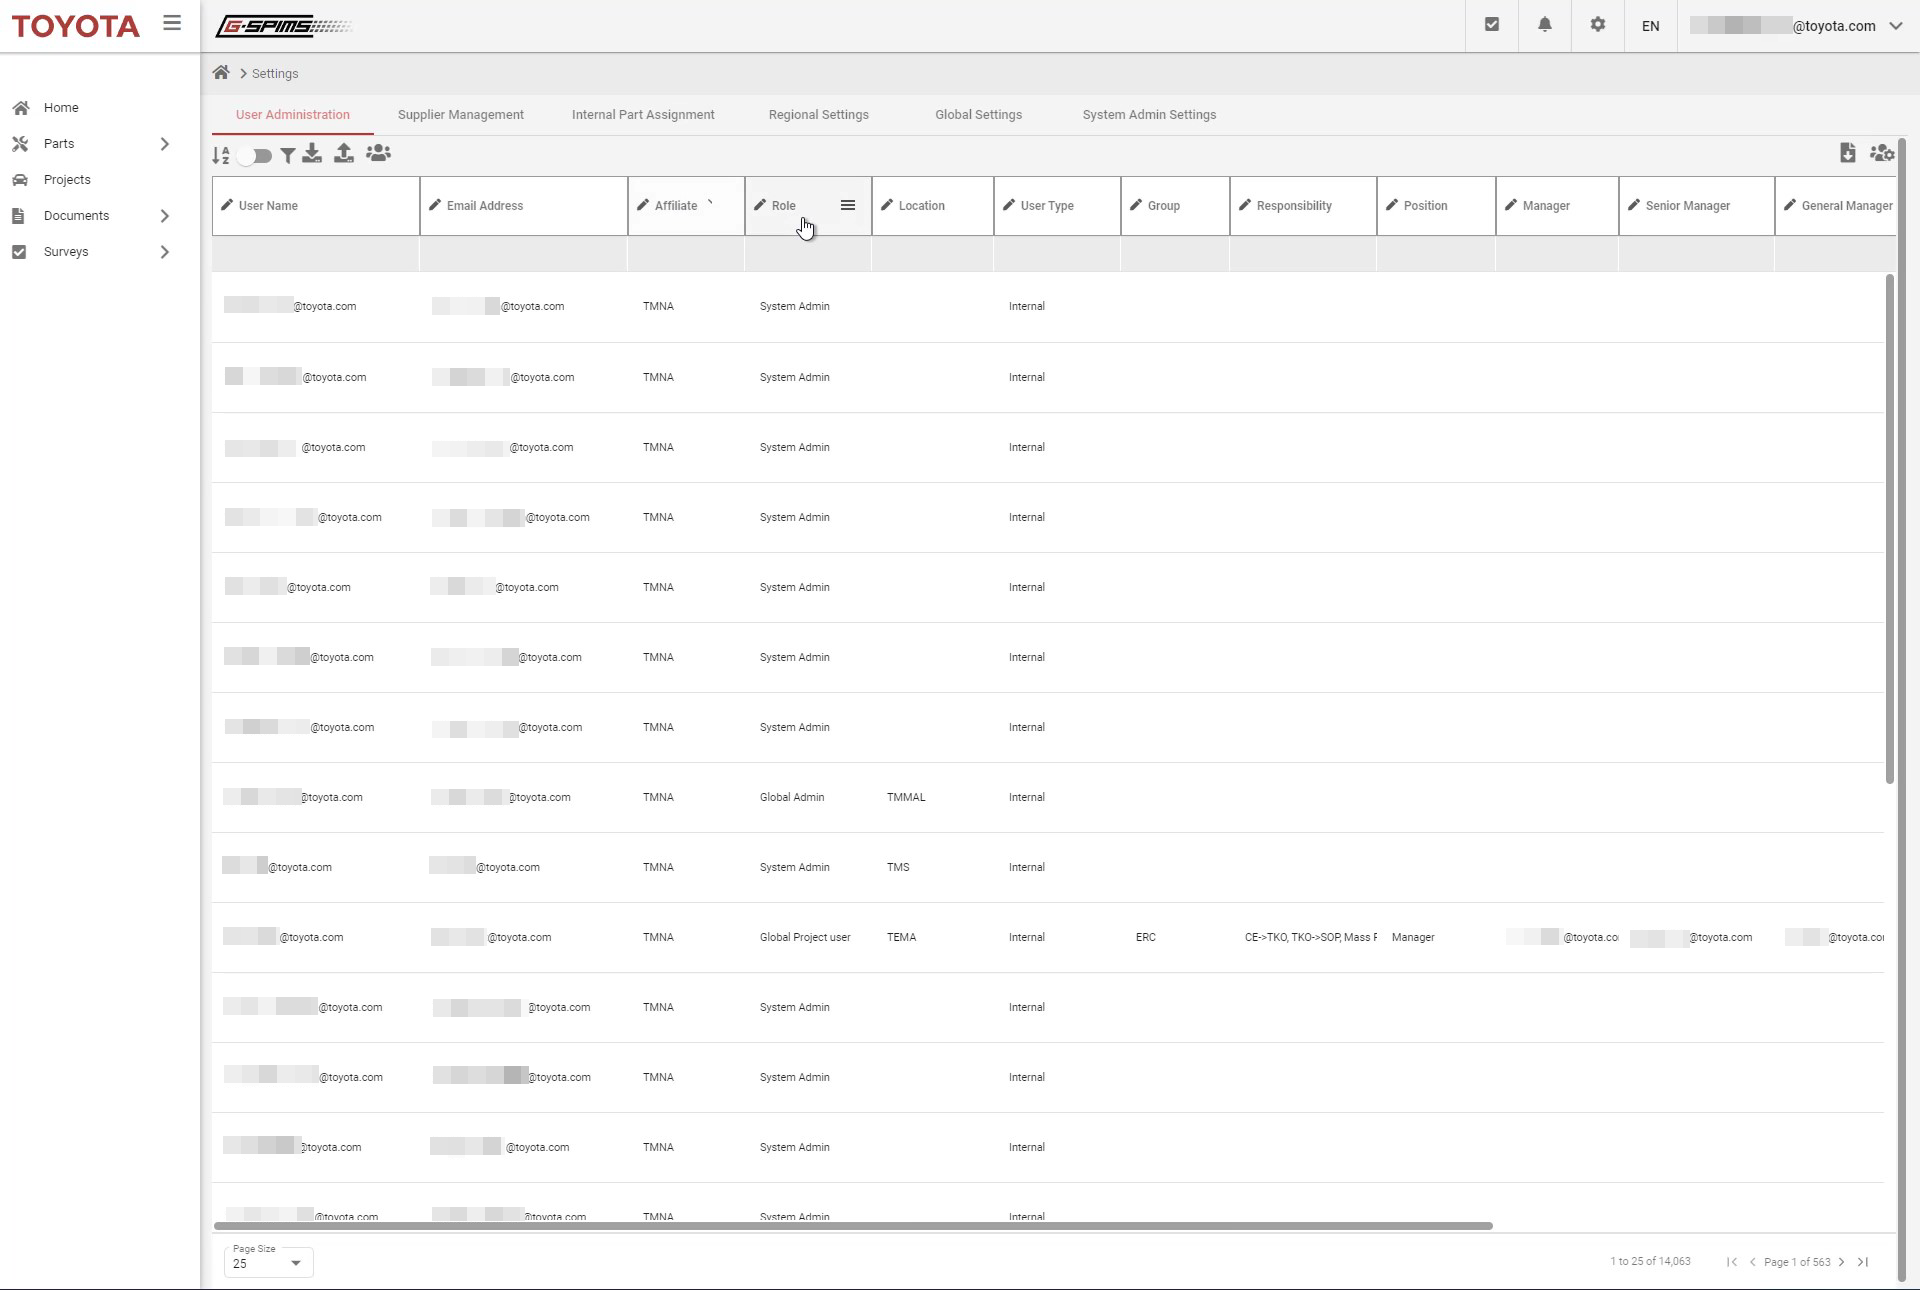Viewport: 1920px width, 1290px height.
Task: Click the EN language button
Action: (1650, 26)
